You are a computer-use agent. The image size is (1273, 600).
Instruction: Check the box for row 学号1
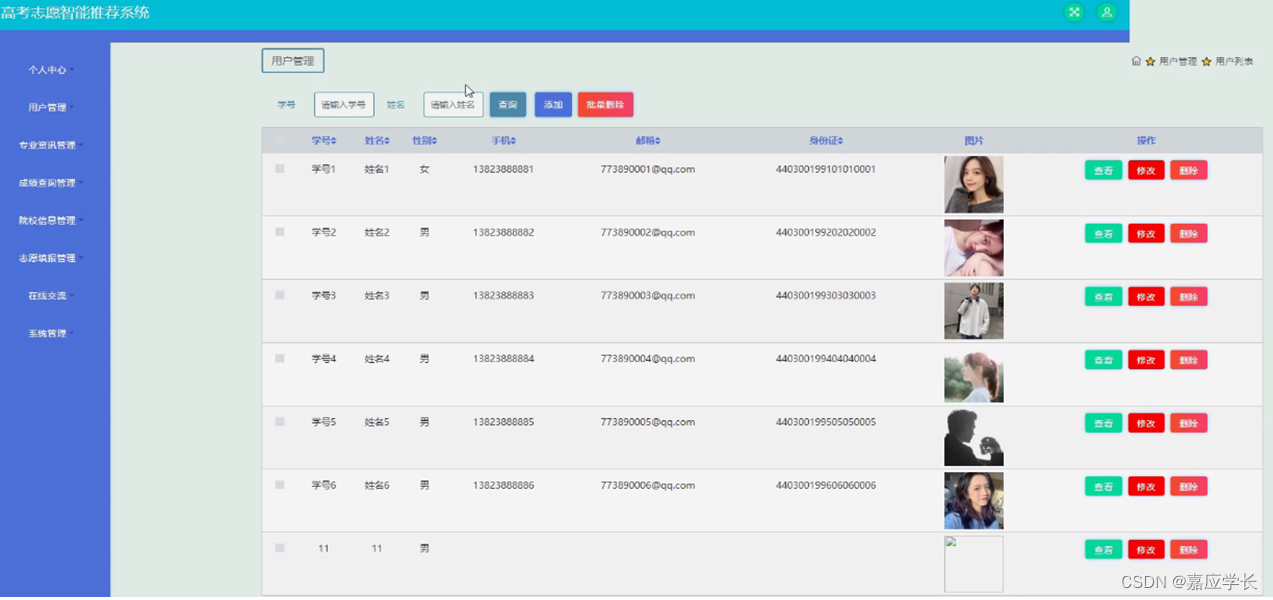coord(280,169)
